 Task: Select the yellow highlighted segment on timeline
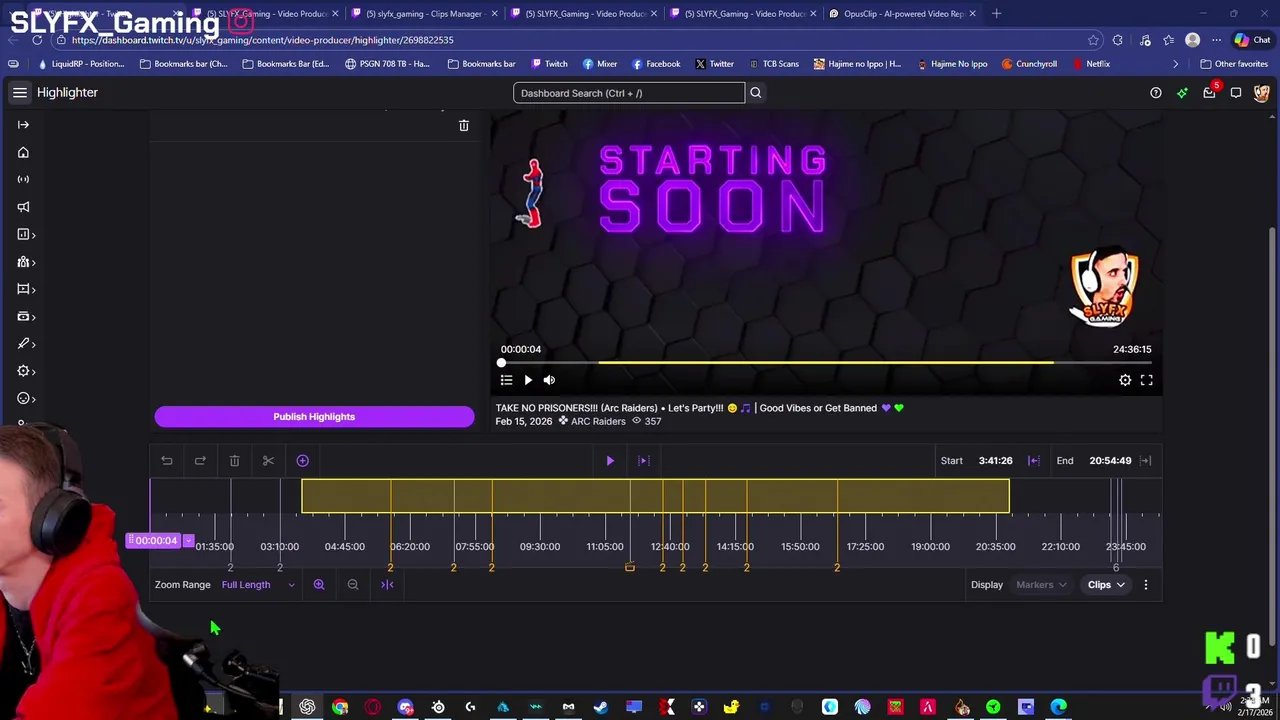pyautogui.click(x=655, y=496)
